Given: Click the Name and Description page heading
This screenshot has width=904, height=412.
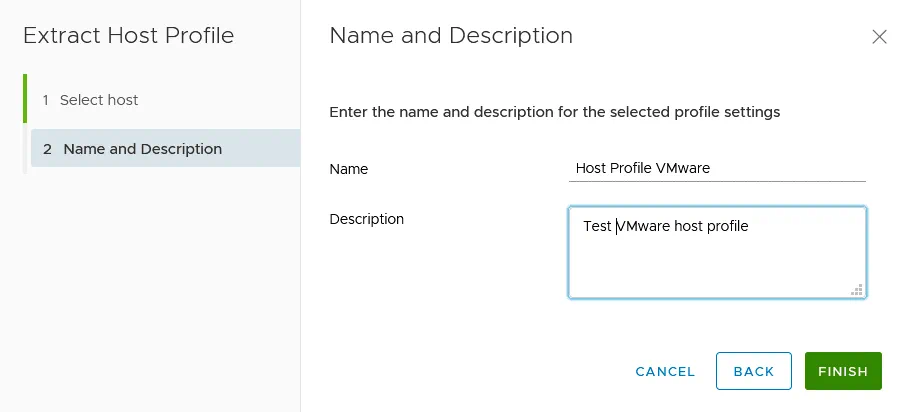Looking at the screenshot, I should click(450, 36).
